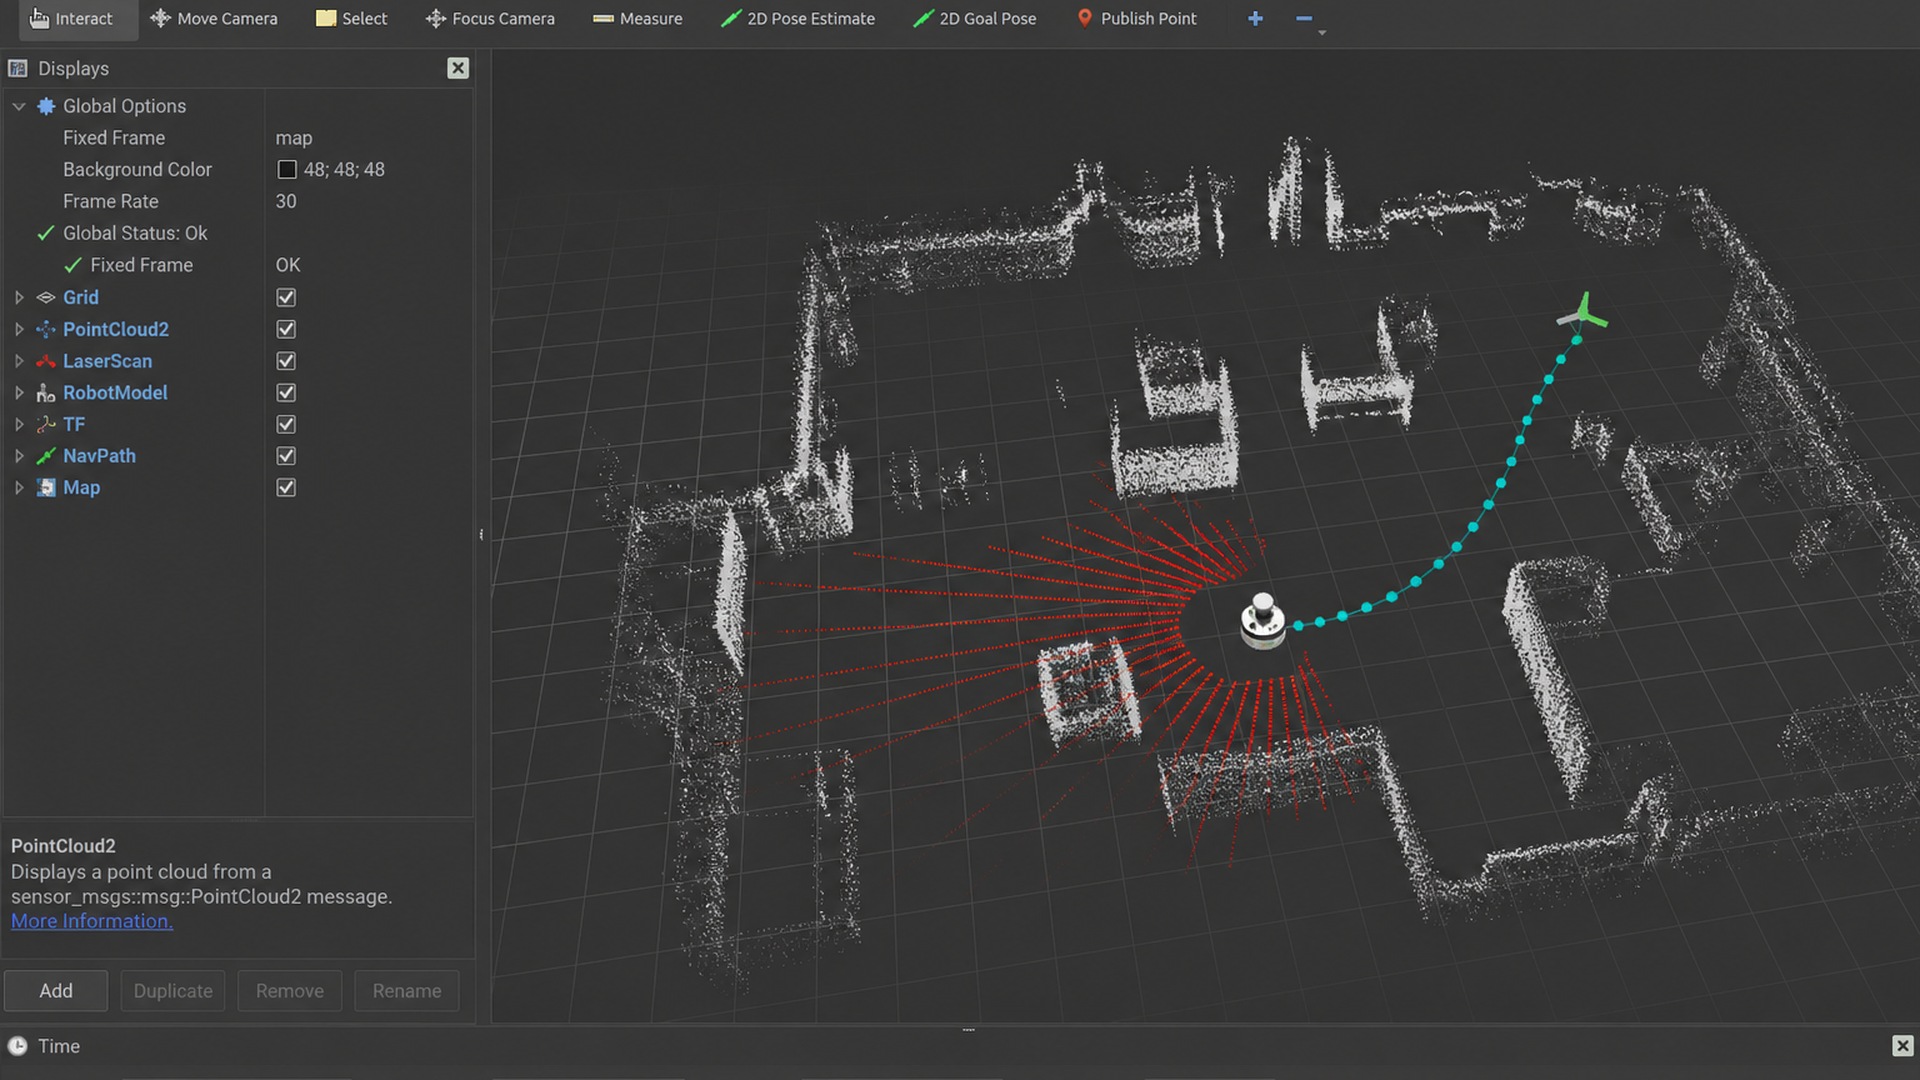Expand the PointCloud2 display

tap(19, 329)
